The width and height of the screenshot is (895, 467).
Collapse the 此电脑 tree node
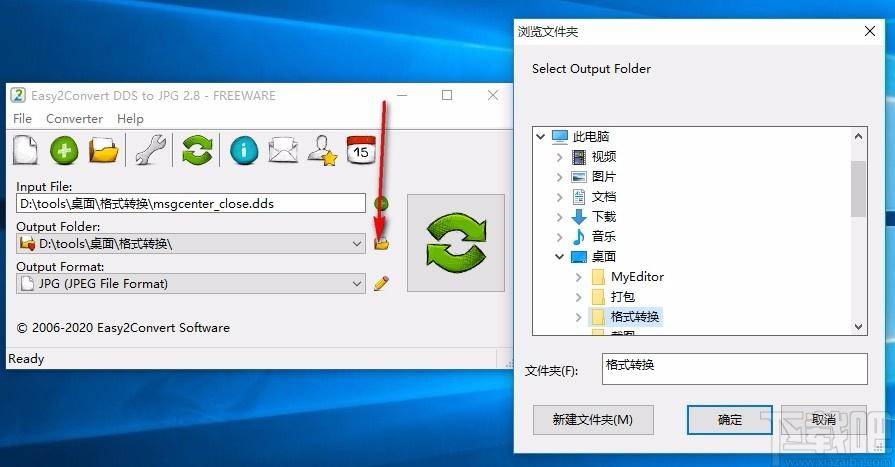coord(541,136)
